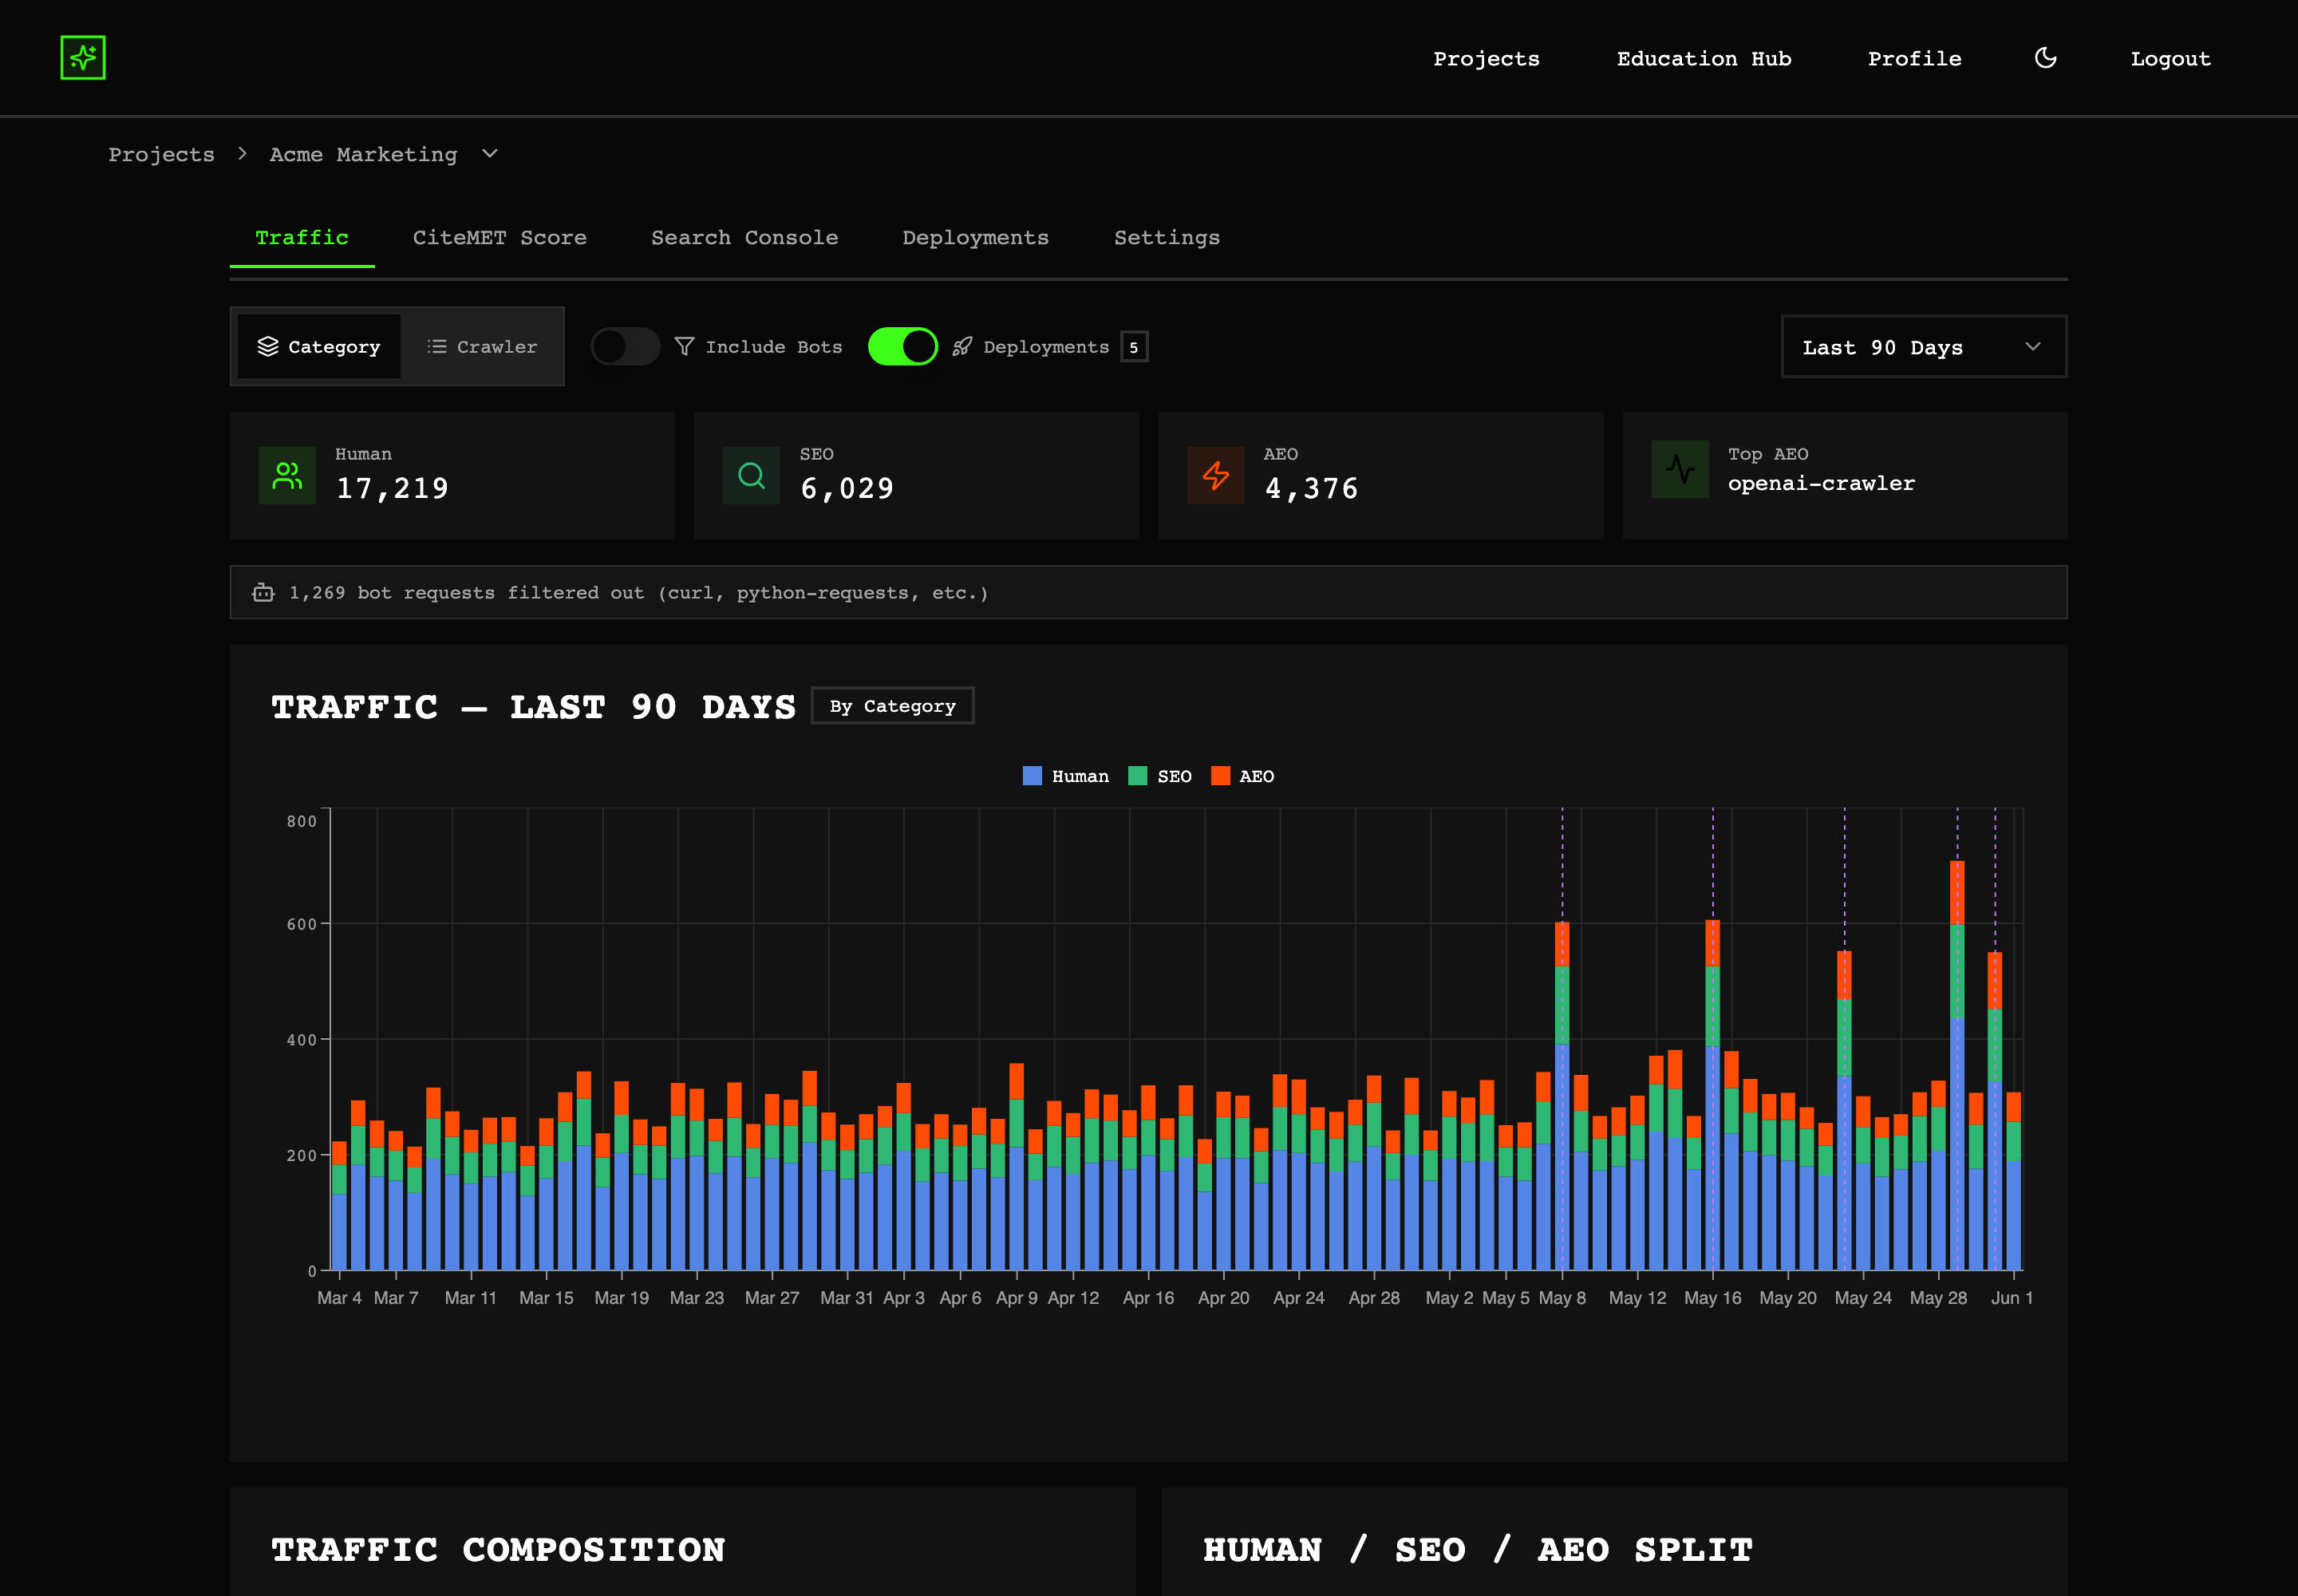Click the Human / SEO / AEO Split heading
This screenshot has width=2298, height=1596.
click(1477, 1549)
